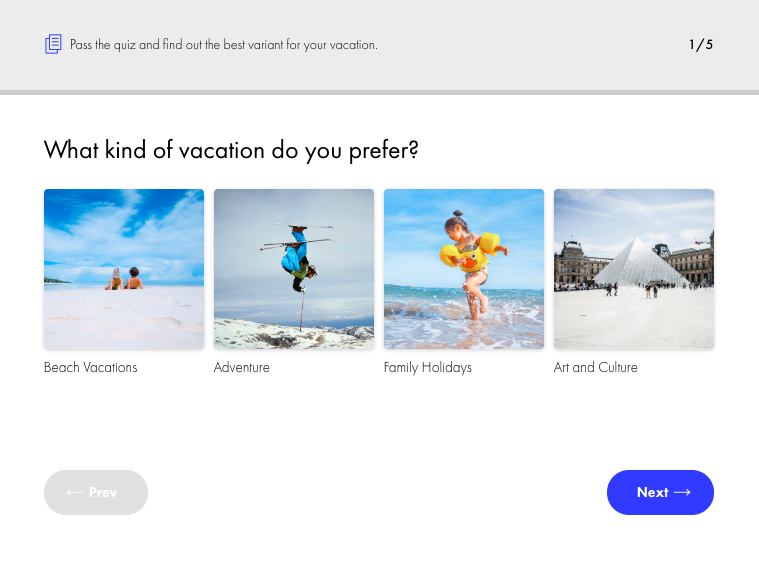Click the quiz progress bar under header
The image size is (759, 564).
(379, 92)
